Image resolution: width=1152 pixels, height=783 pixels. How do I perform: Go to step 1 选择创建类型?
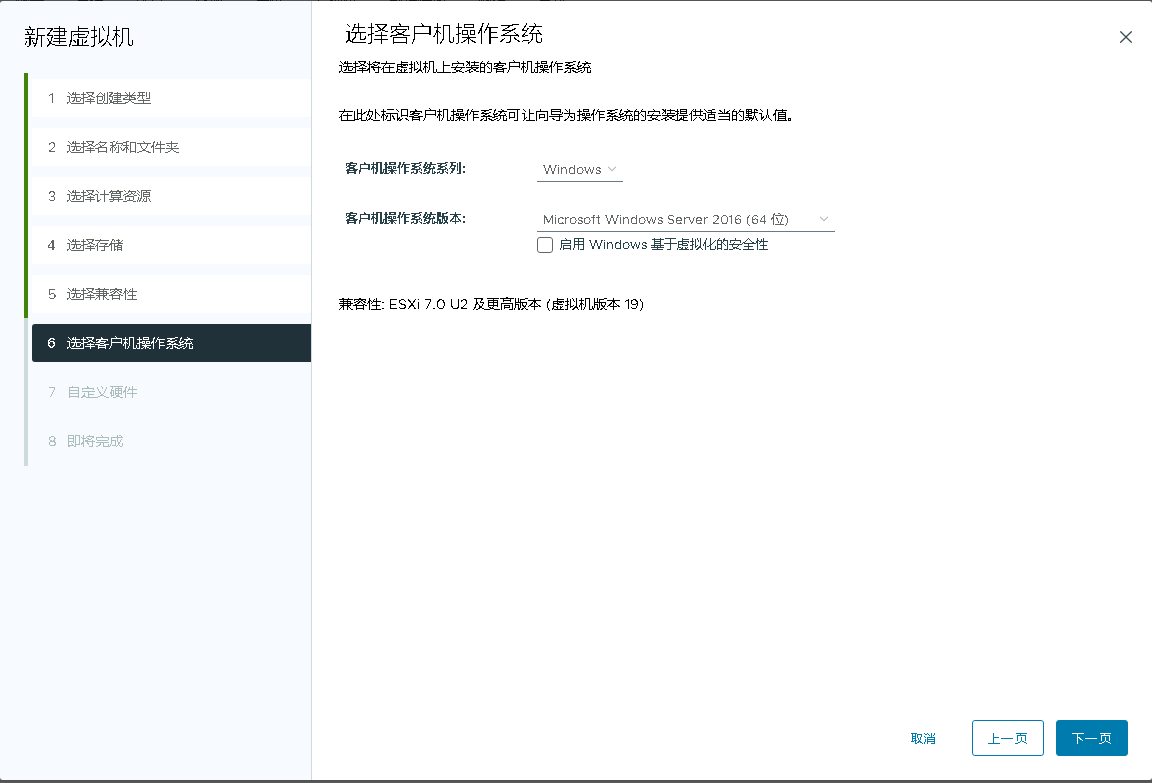tap(109, 98)
